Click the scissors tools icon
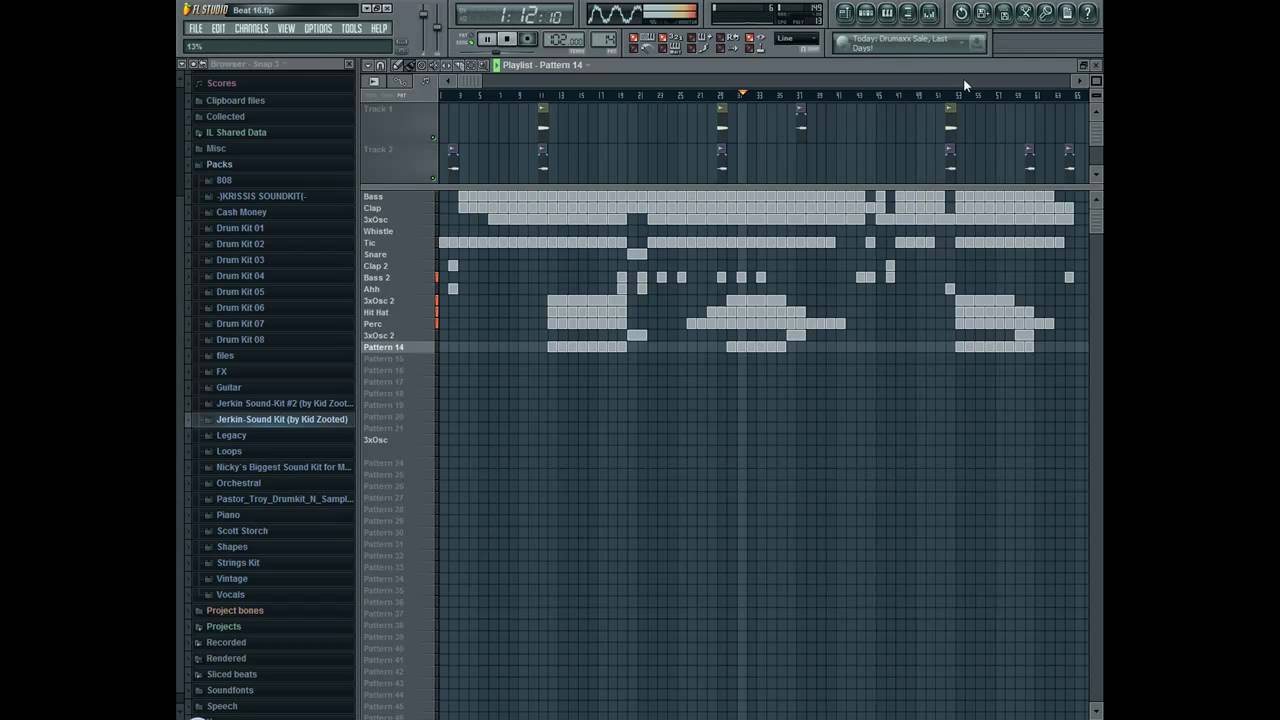 click(x=1025, y=13)
